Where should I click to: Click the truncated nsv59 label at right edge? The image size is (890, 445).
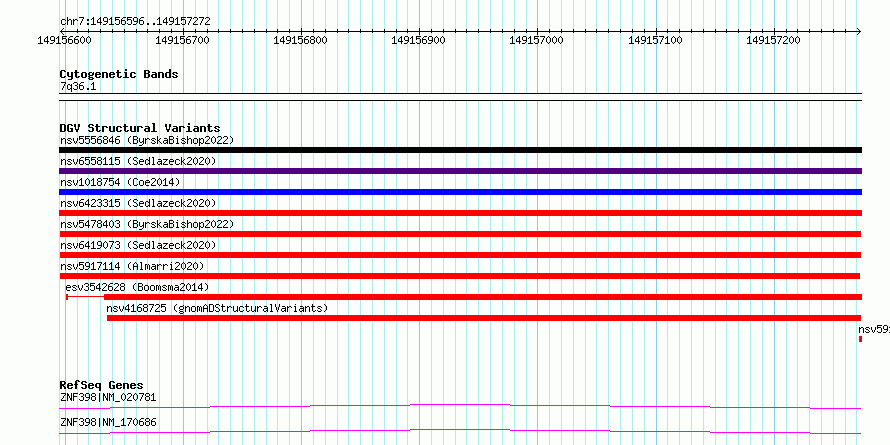874,329
